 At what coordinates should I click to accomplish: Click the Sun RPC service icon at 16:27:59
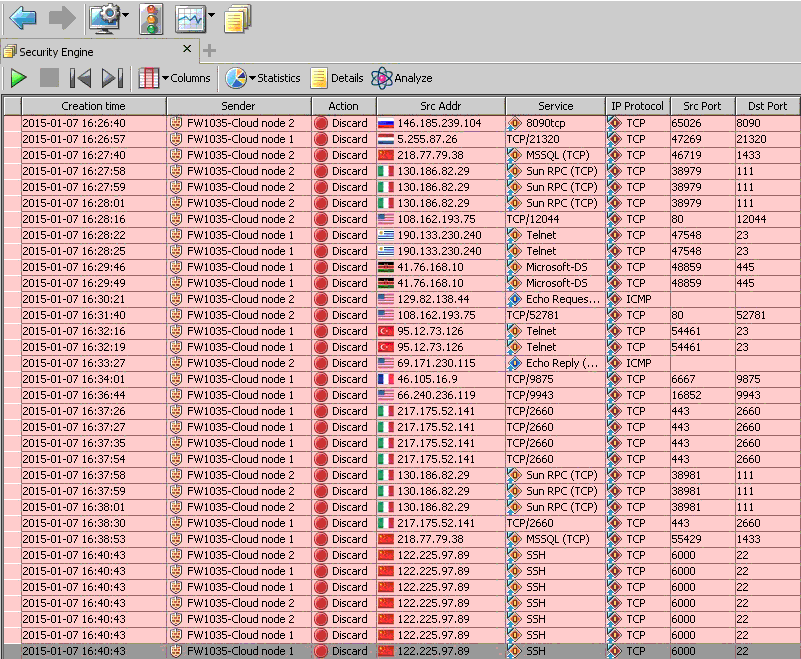tap(514, 186)
